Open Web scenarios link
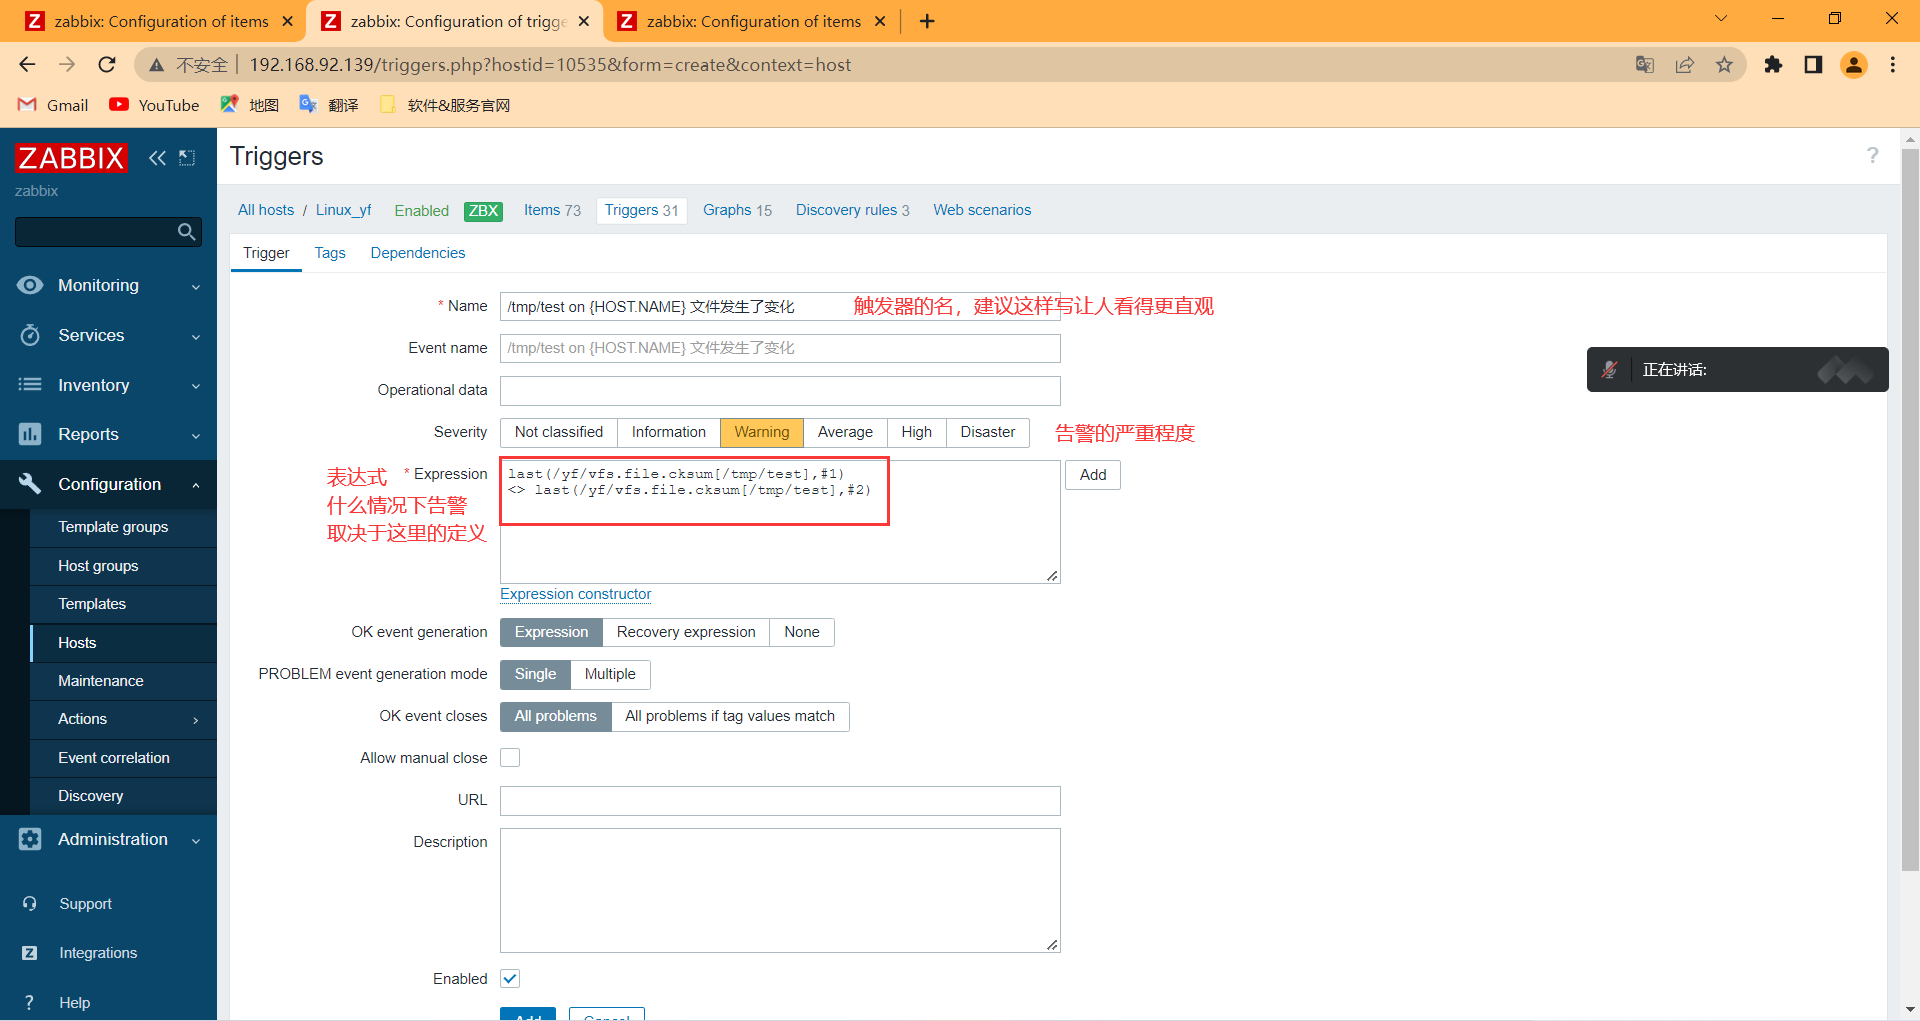Screen dimensions: 1920x1021 tap(982, 210)
